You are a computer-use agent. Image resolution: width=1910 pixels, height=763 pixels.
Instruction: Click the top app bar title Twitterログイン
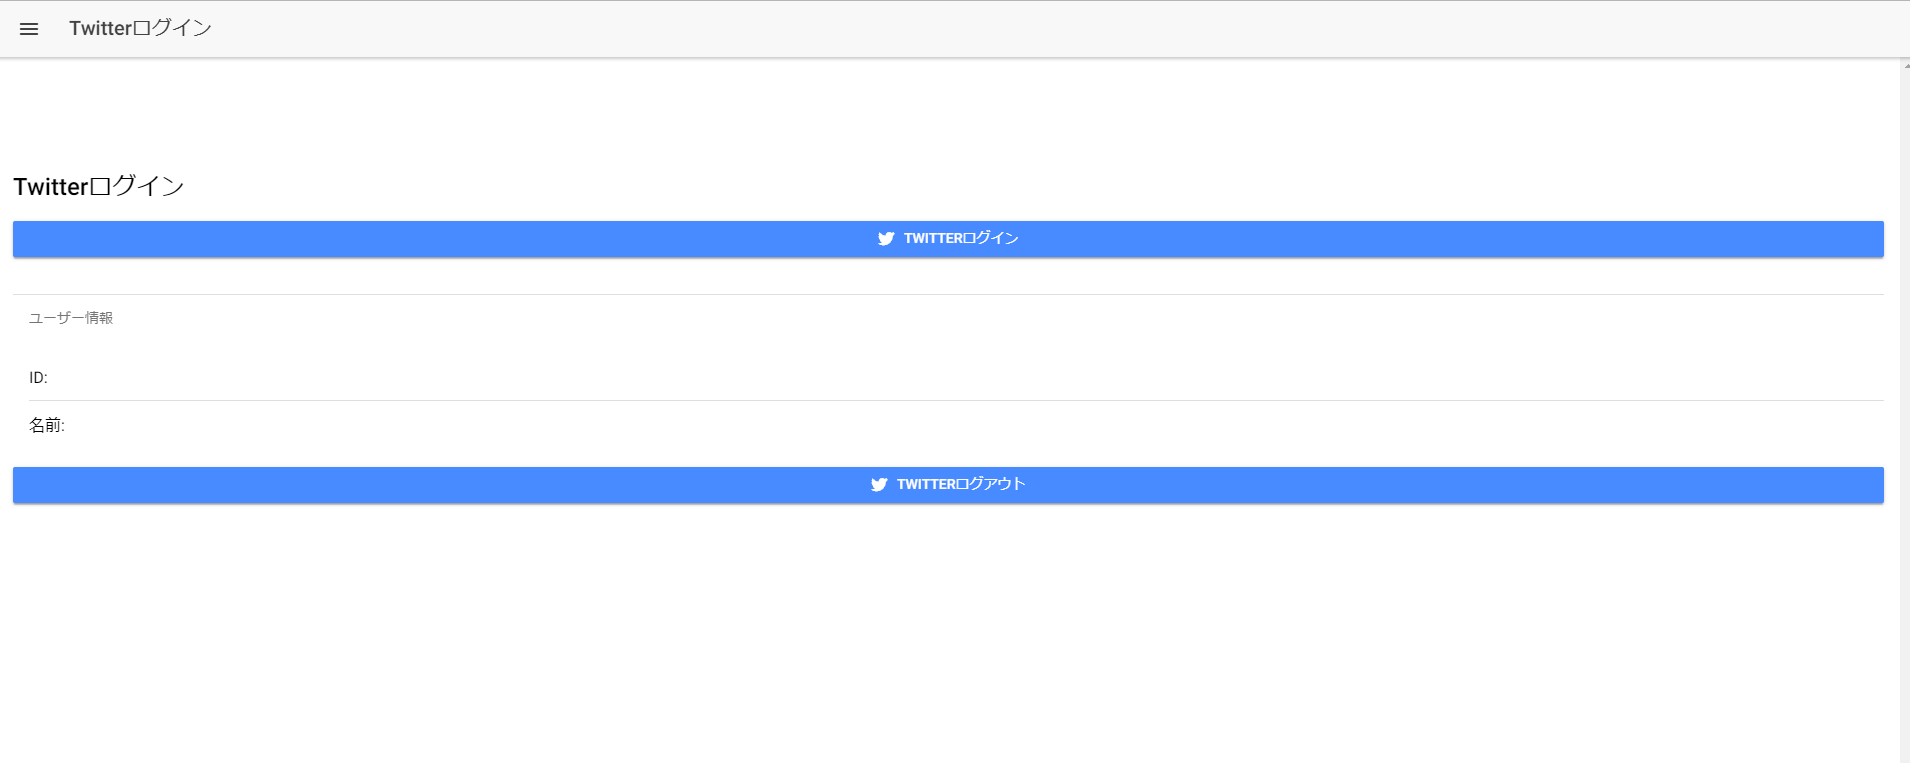(140, 28)
